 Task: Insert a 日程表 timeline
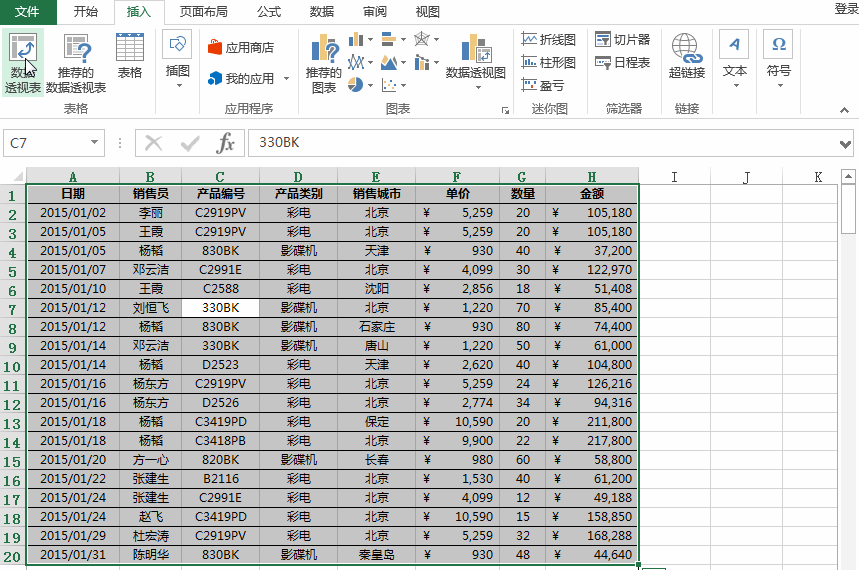coord(622,62)
